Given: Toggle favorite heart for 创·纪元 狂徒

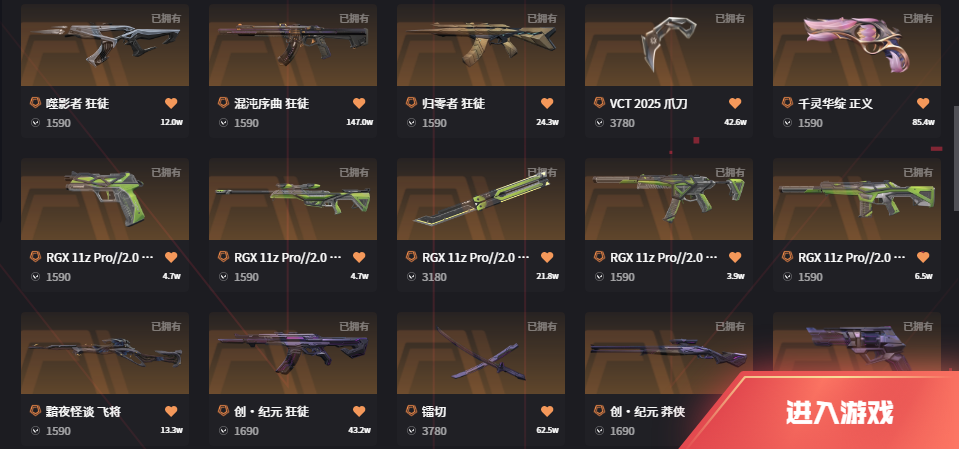Looking at the screenshot, I should [x=359, y=412].
